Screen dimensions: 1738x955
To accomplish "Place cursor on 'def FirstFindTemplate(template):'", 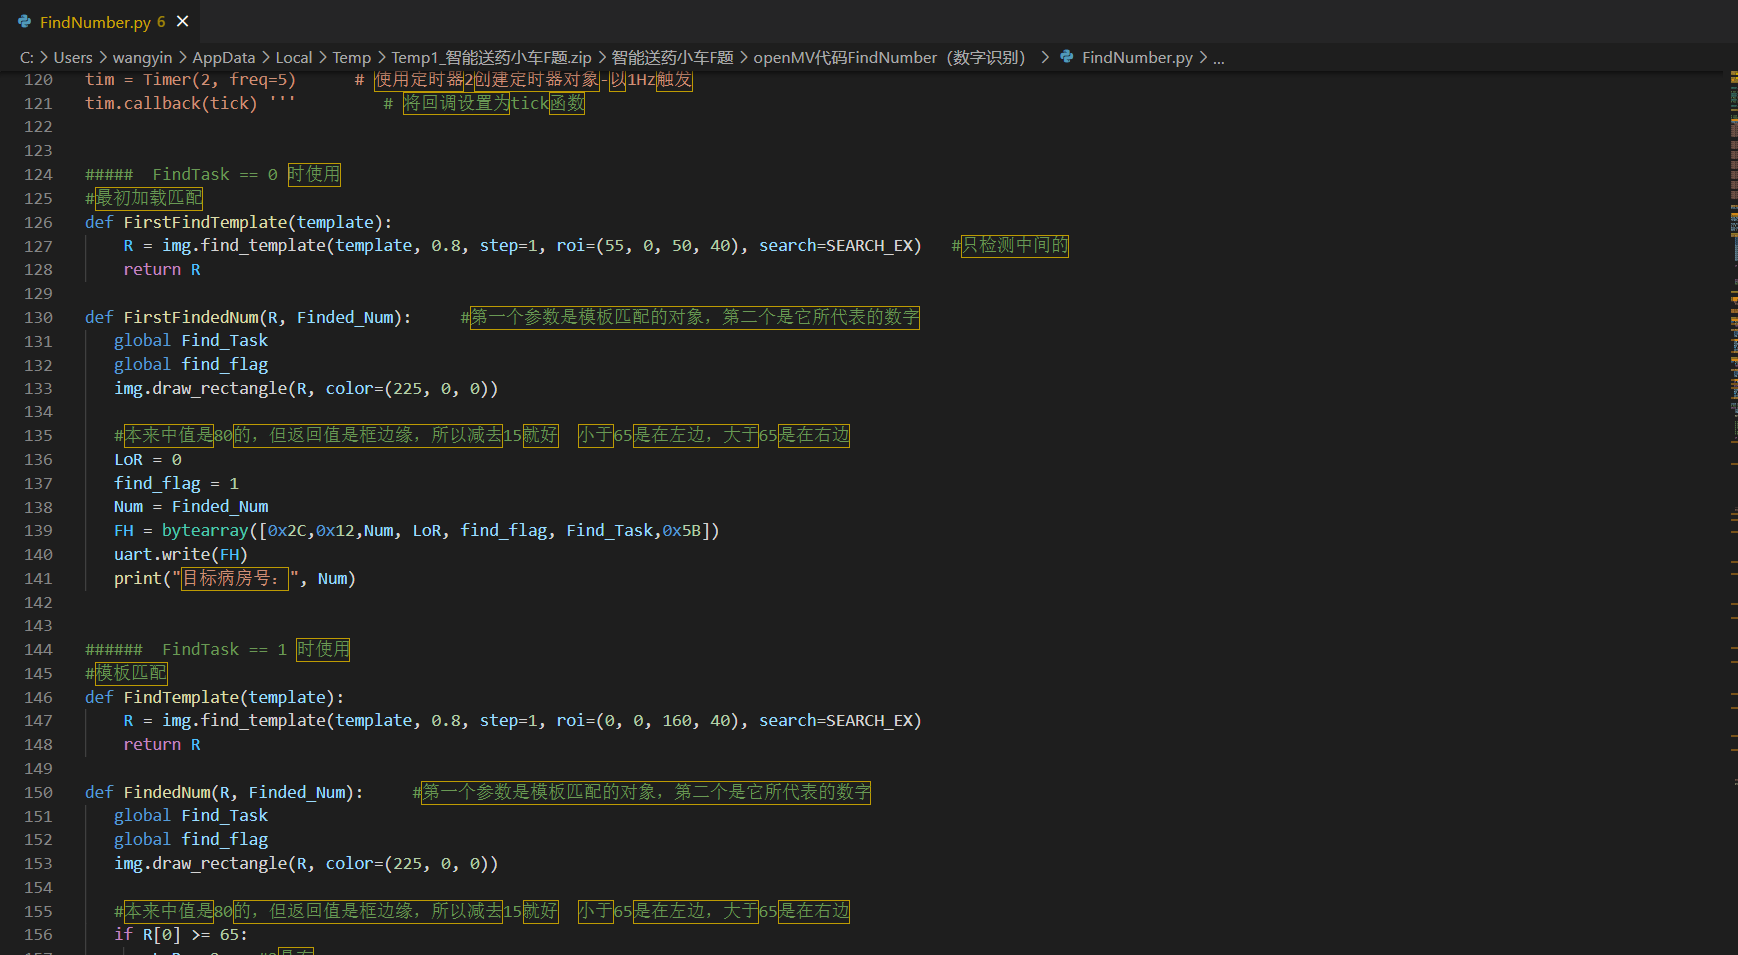I will coord(238,222).
